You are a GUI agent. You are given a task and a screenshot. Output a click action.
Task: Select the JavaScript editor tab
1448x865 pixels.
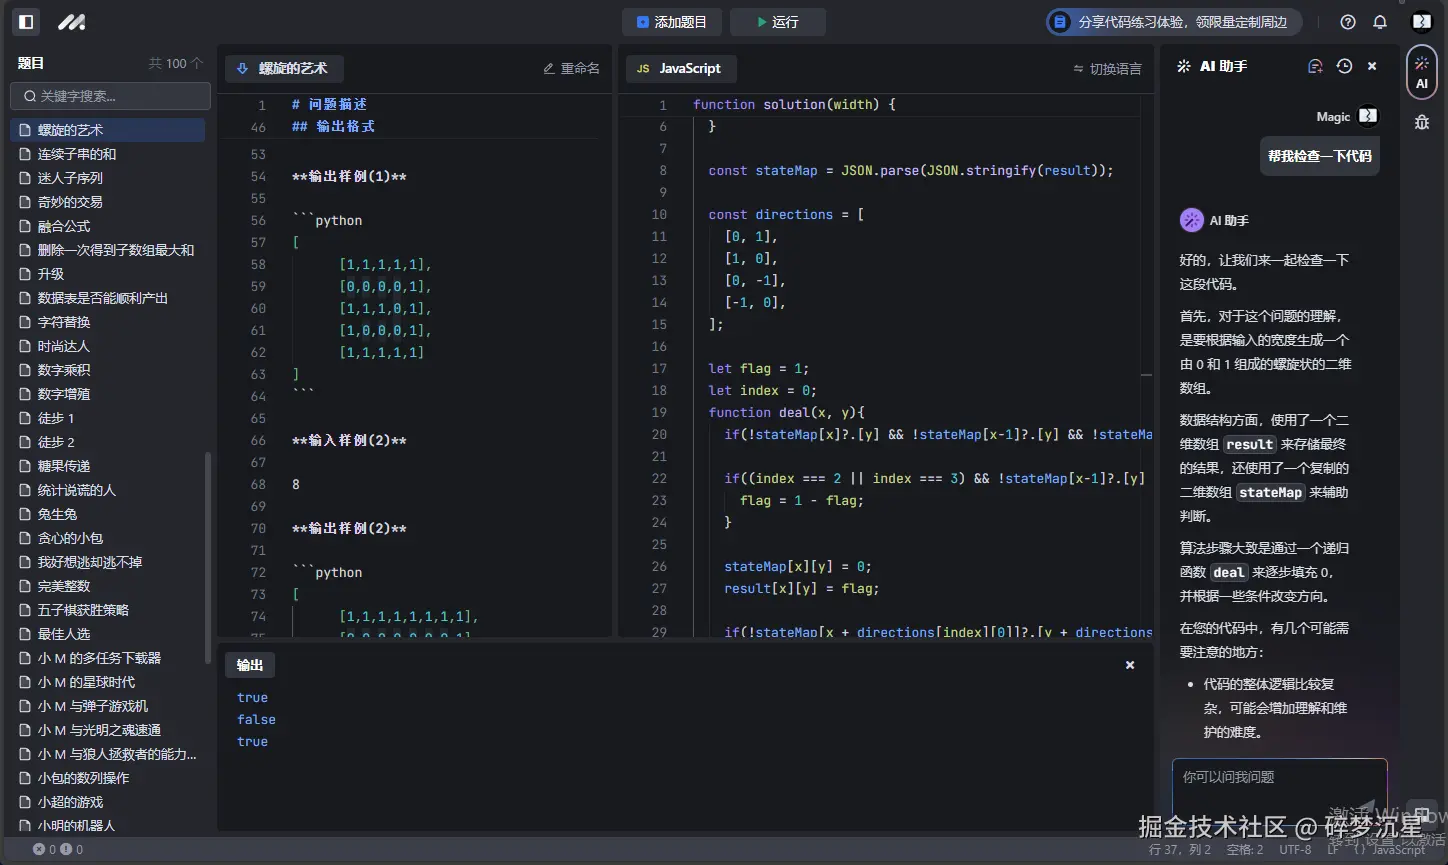pos(680,69)
